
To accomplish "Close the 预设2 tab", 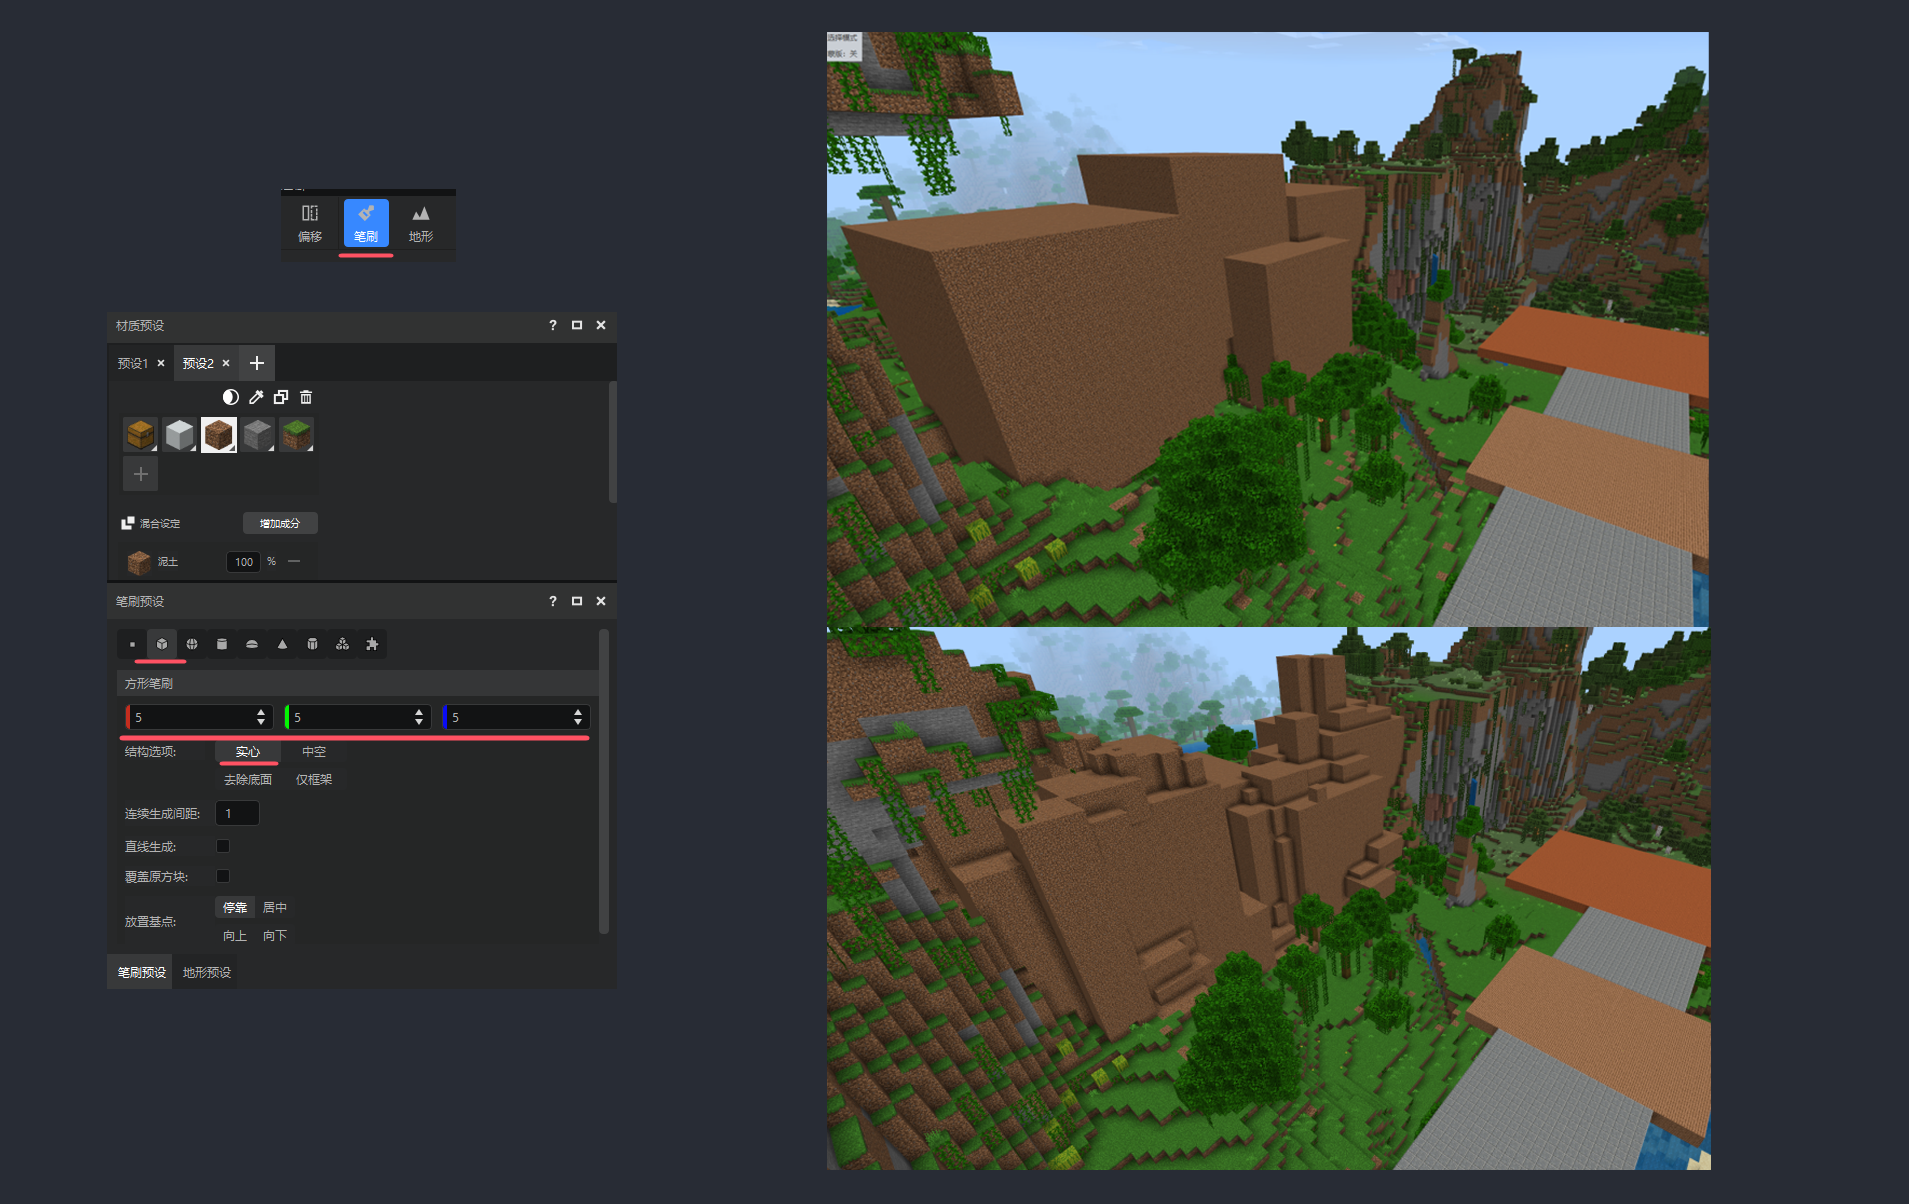I will coord(226,363).
